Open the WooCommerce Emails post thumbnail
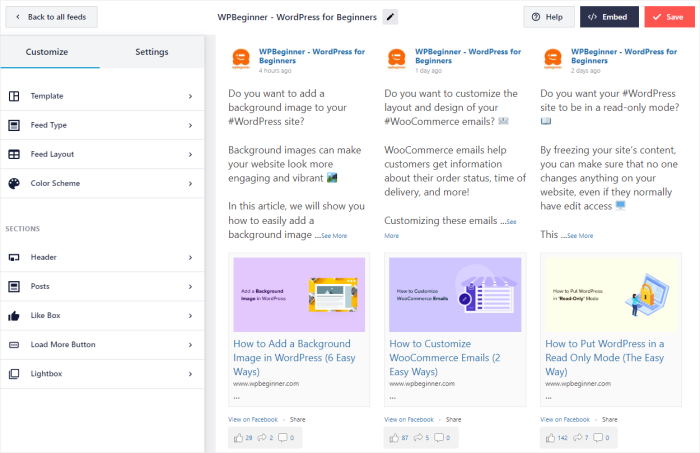The height and width of the screenshot is (453, 700). coord(455,294)
